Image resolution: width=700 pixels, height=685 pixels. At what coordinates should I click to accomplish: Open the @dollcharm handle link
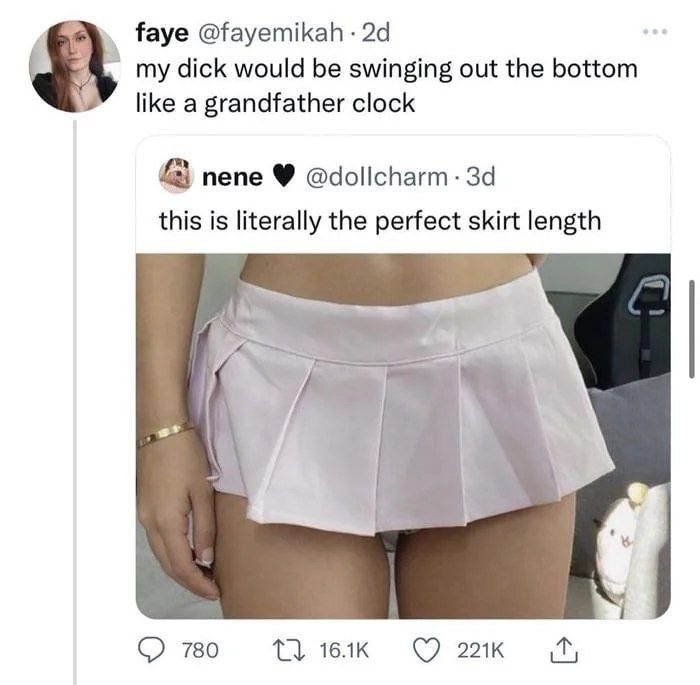coord(377,177)
